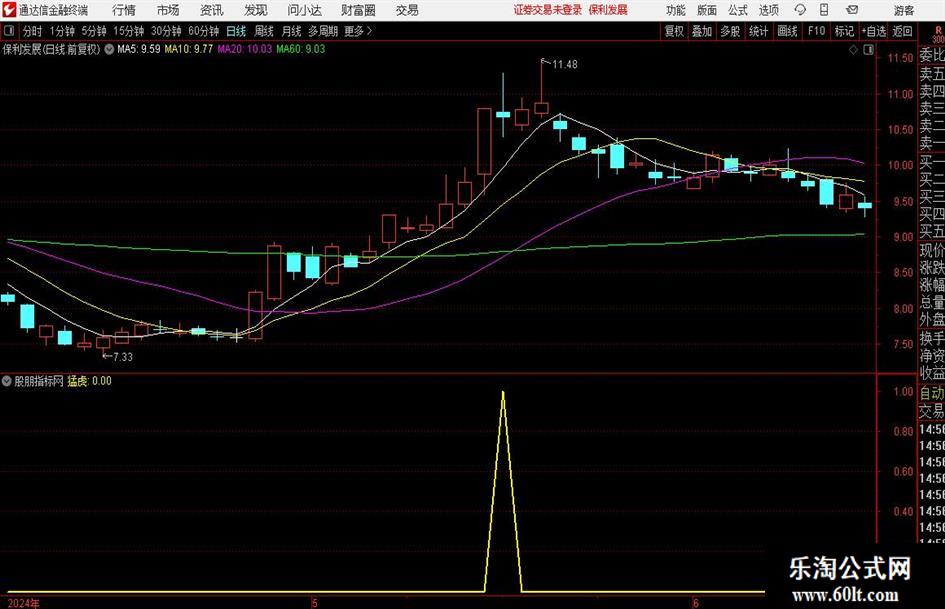This screenshot has height=609, width=945.
Task: Select the 日线 period tab
Action: 236,31
